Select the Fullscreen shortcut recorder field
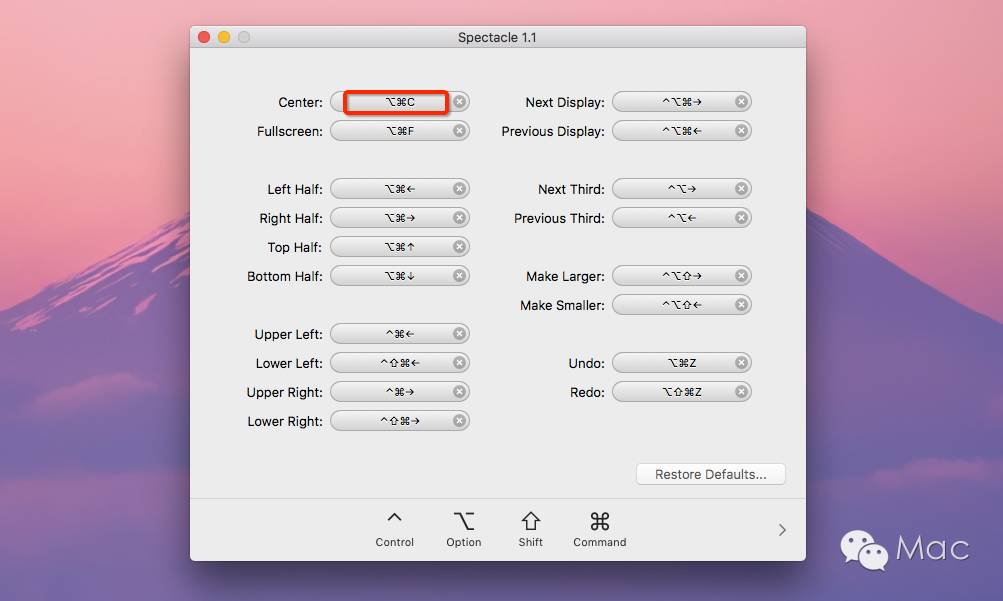Screen dimensions: 1003x601 coord(400,130)
